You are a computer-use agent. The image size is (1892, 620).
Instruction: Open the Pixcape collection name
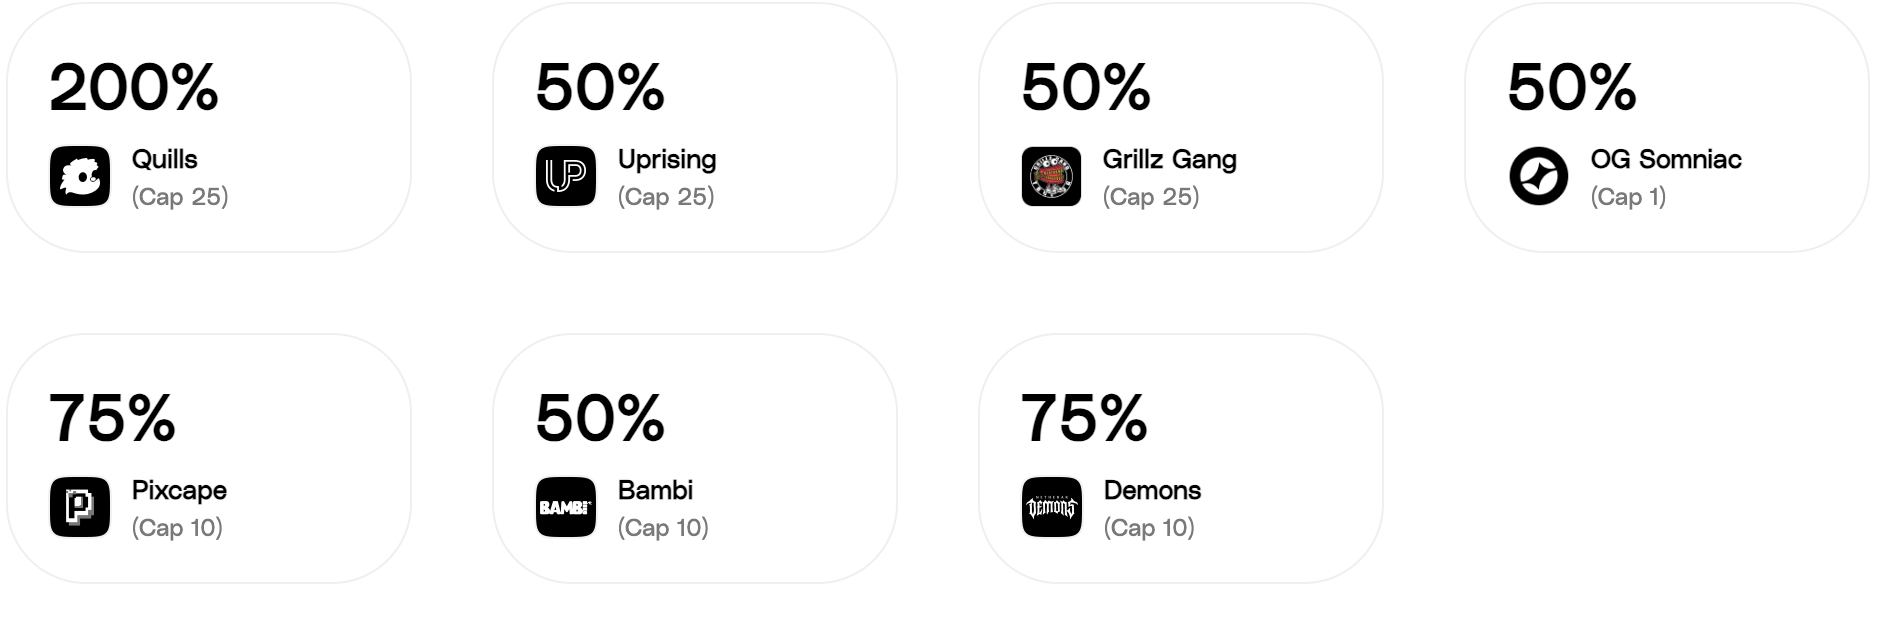click(179, 491)
